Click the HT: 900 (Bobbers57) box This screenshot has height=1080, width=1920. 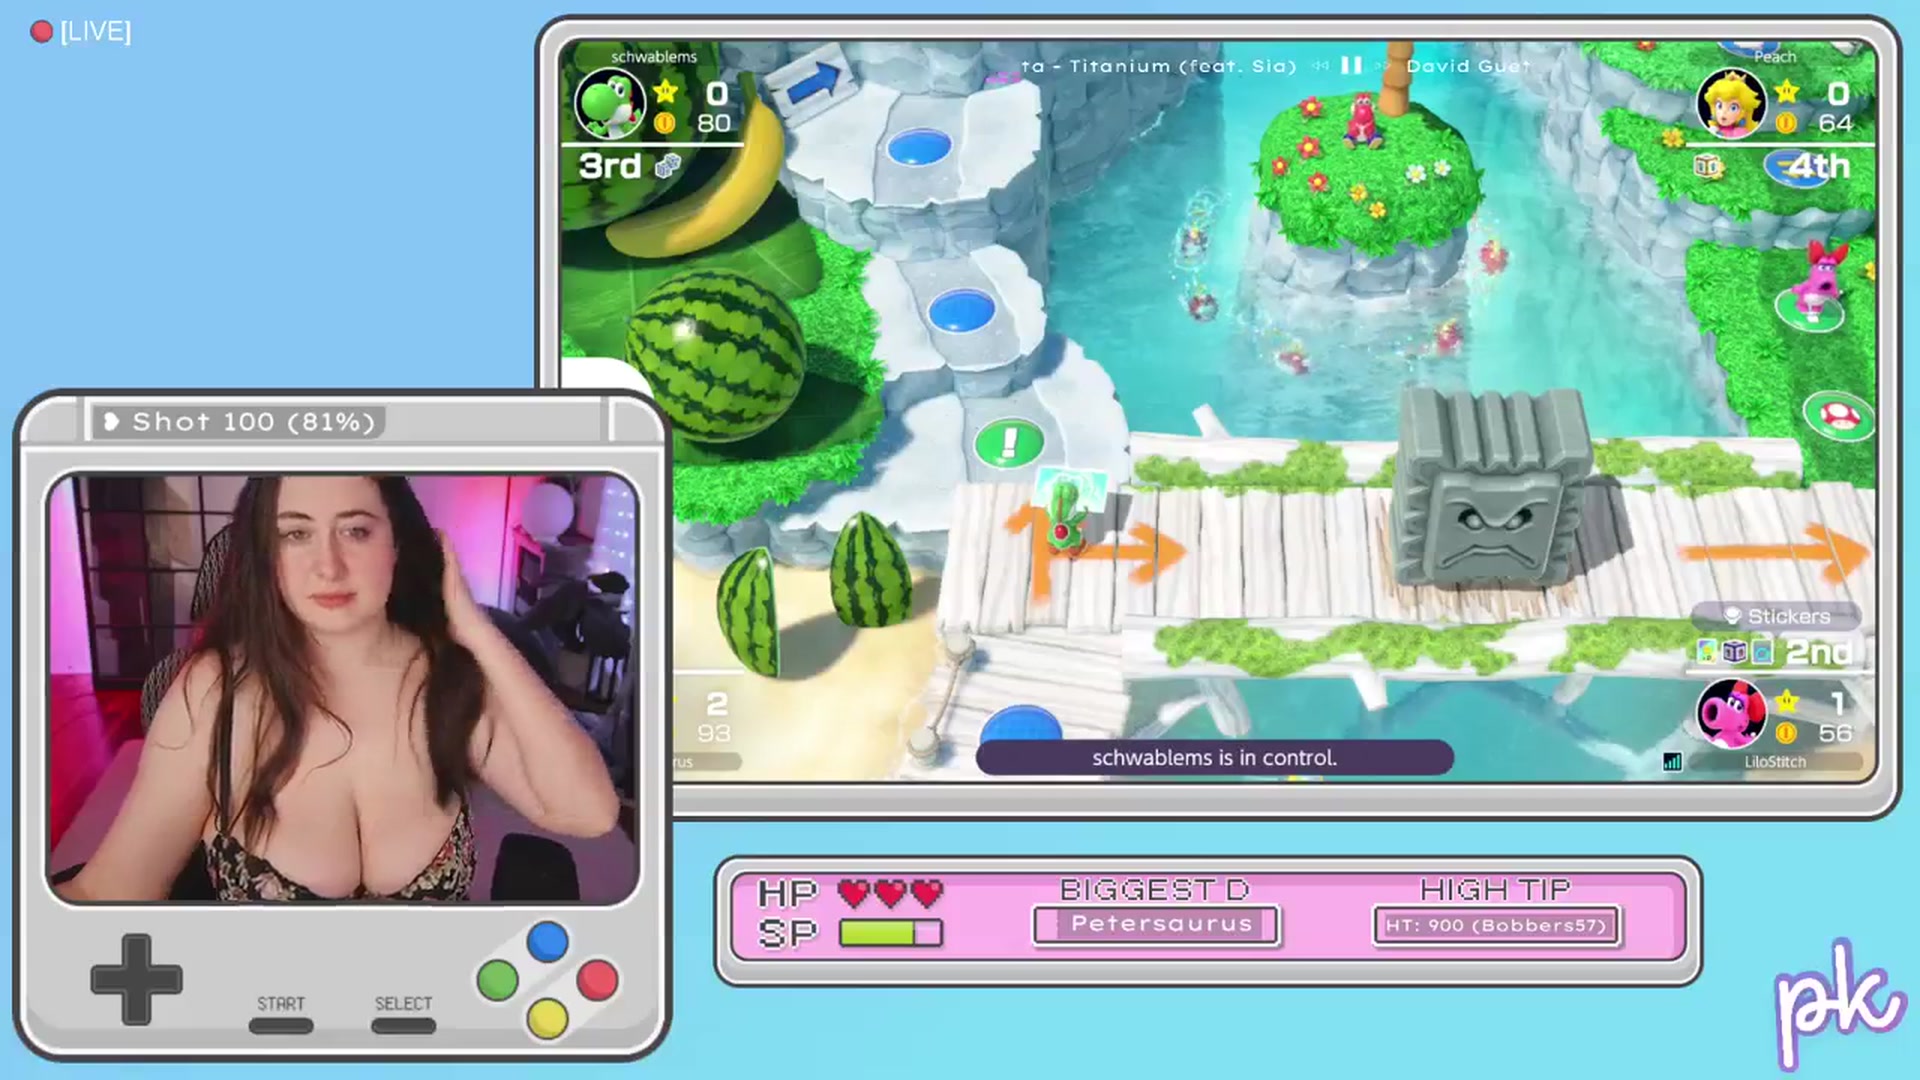coord(1496,926)
